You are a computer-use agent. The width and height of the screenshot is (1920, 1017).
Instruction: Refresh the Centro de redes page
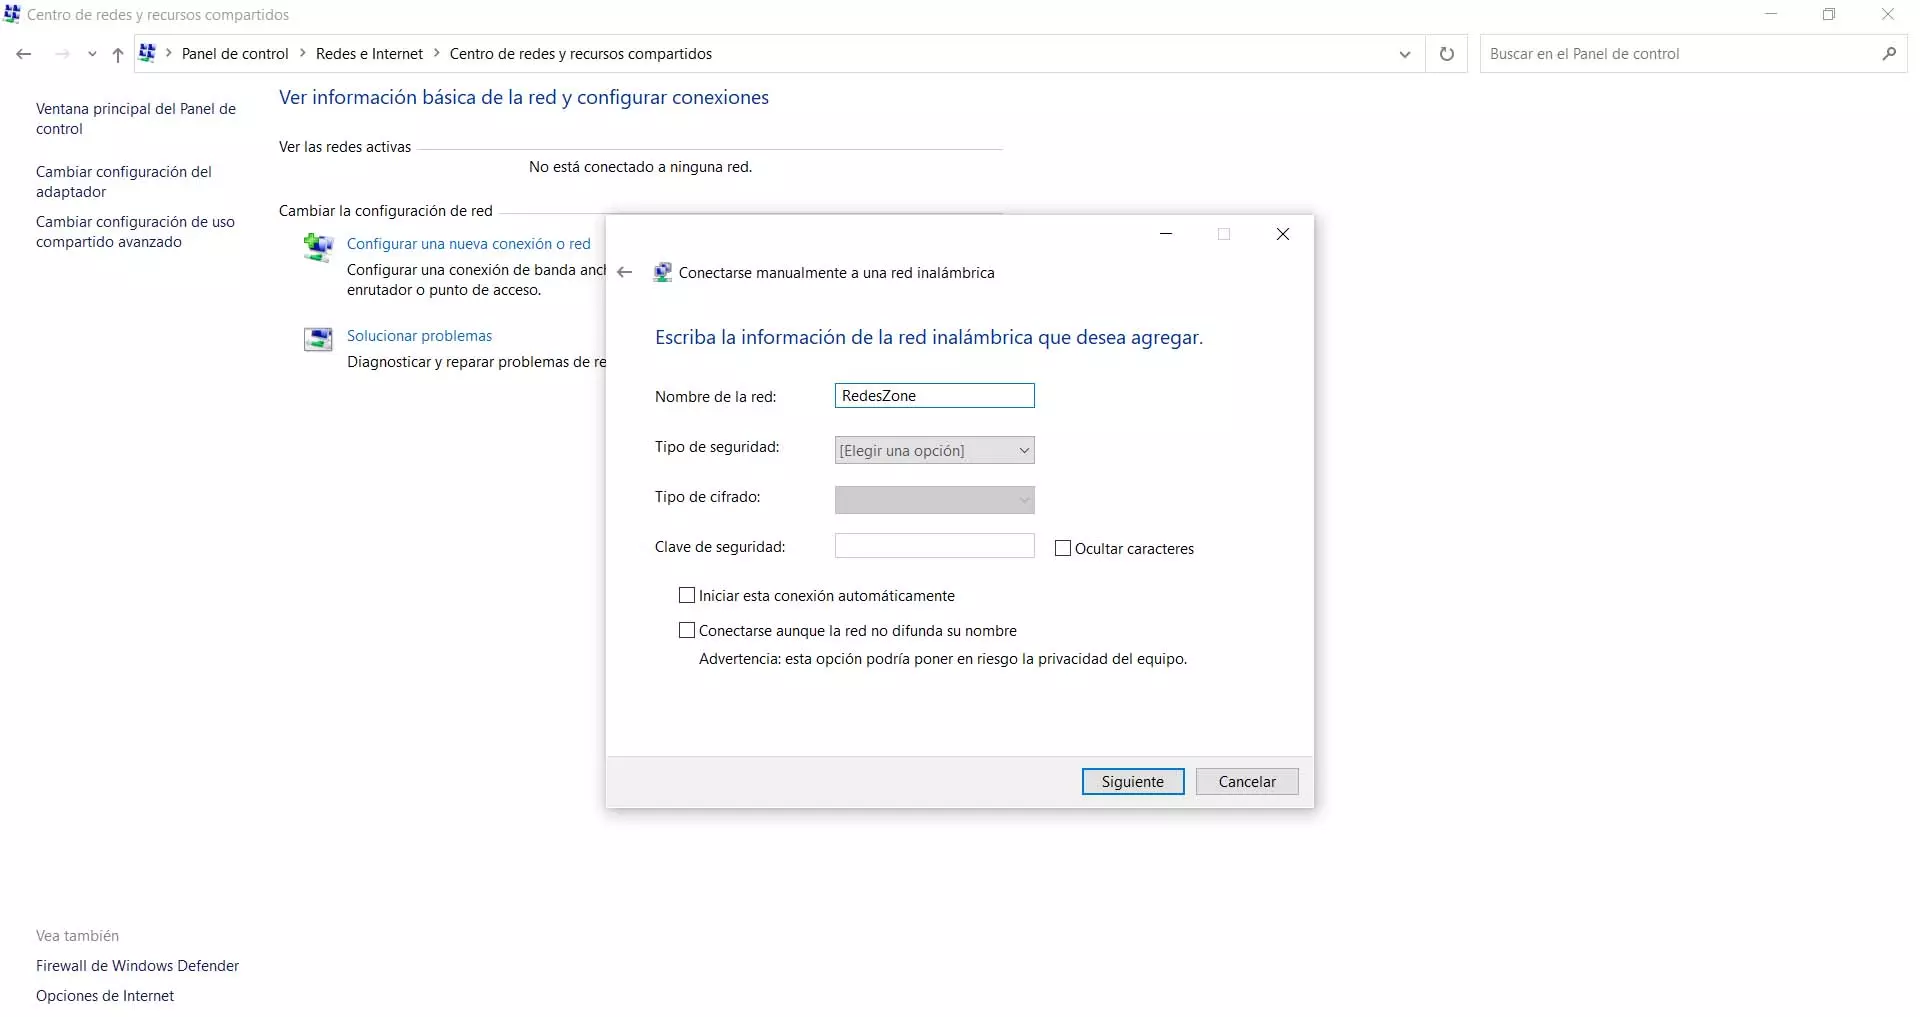coord(1446,54)
